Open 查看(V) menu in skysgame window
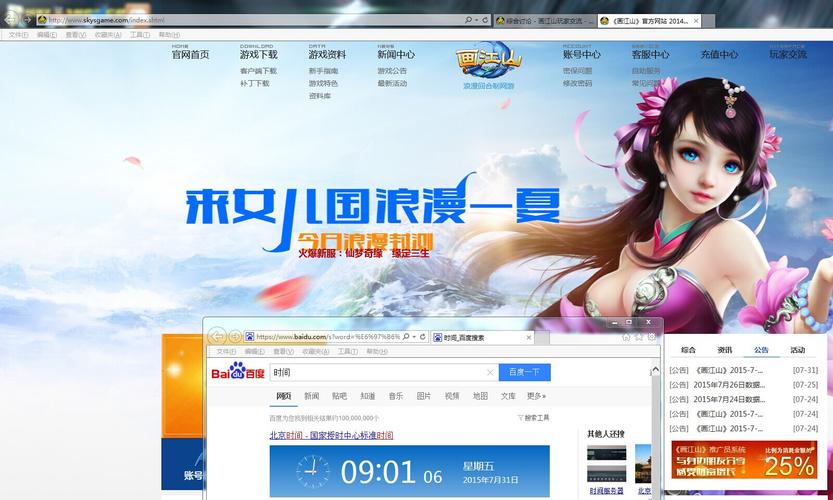The height and width of the screenshot is (500, 833). (75, 35)
